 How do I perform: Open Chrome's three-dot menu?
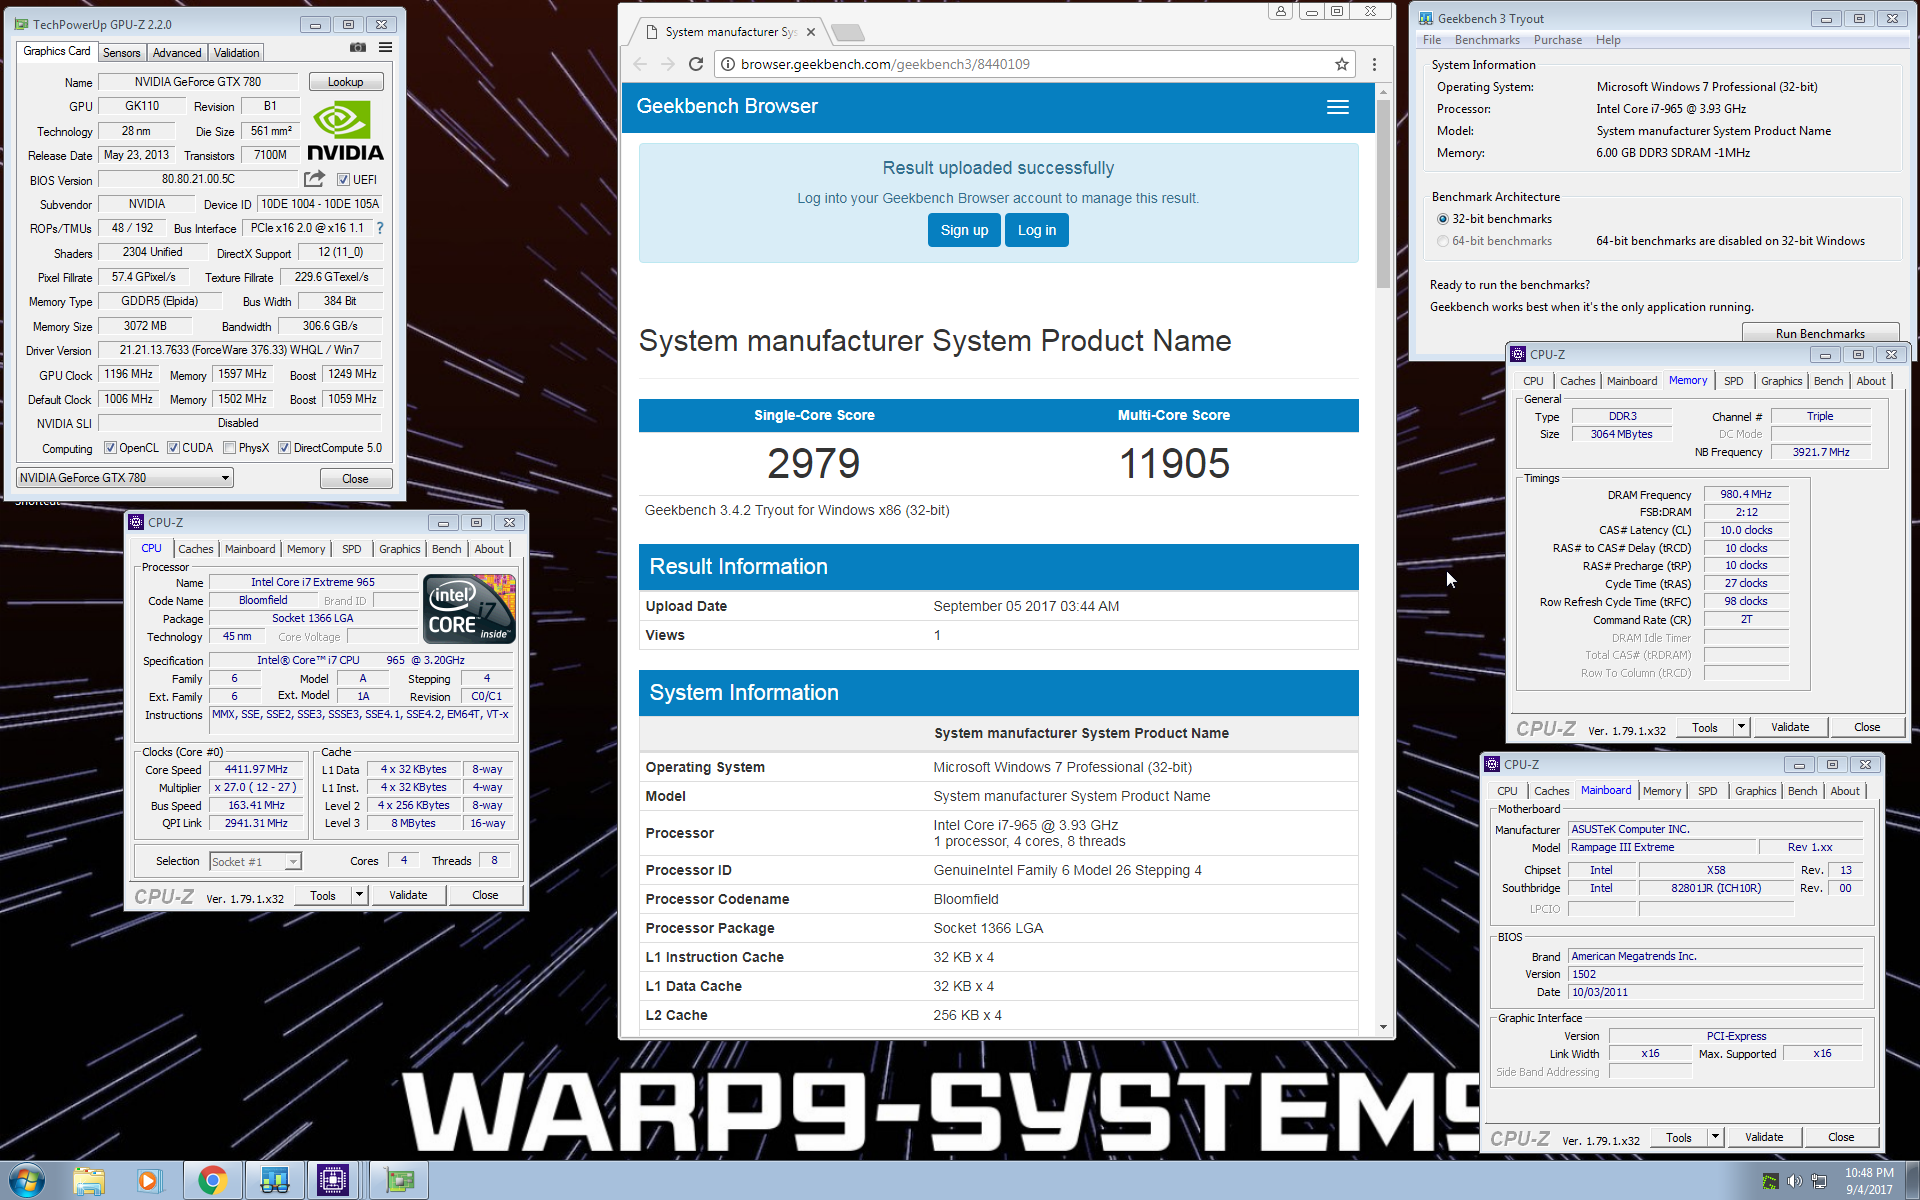click(x=1374, y=64)
